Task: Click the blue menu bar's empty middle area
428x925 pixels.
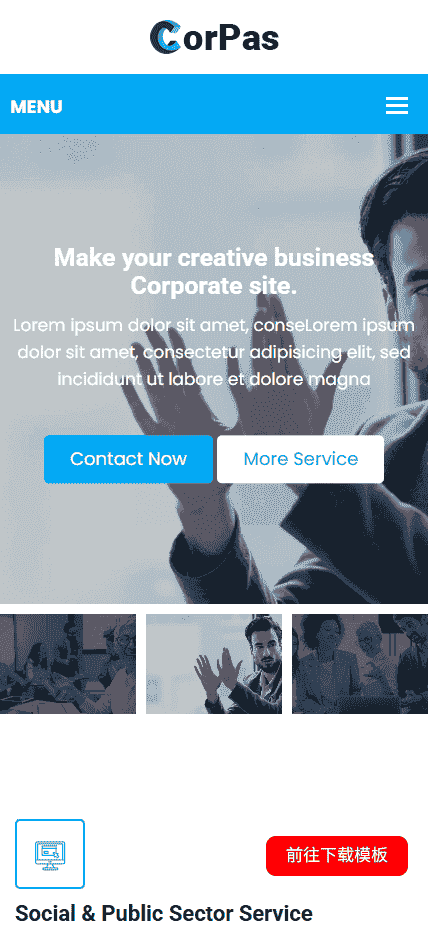Action: [224, 104]
